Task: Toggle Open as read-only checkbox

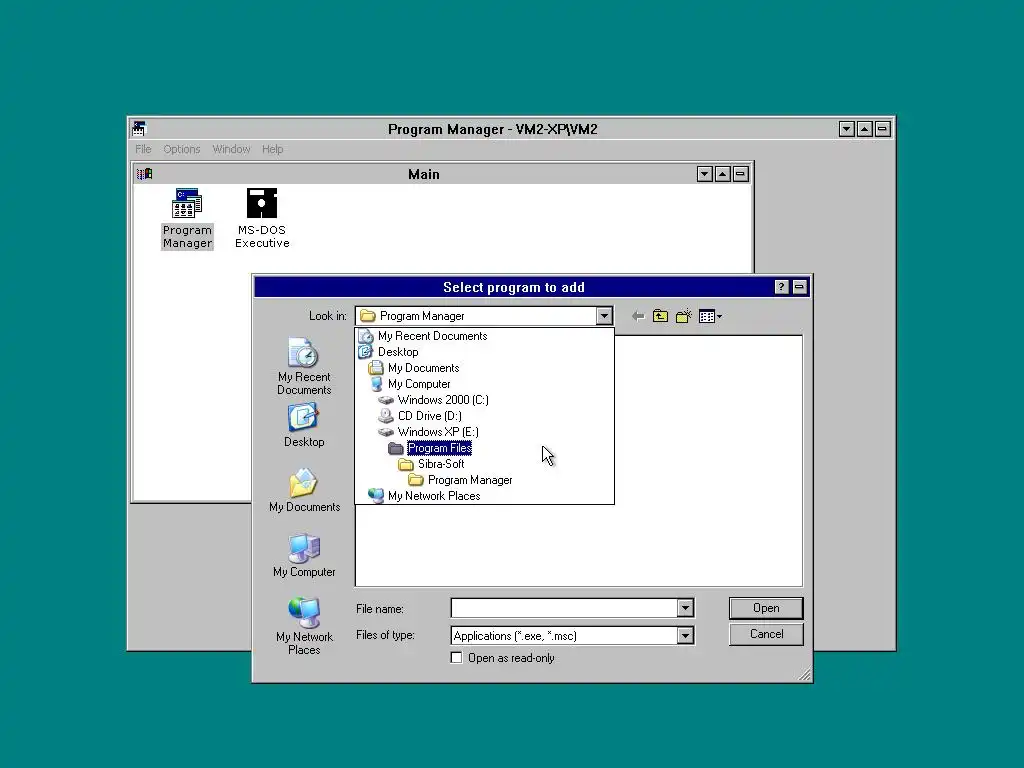Action: pos(456,658)
